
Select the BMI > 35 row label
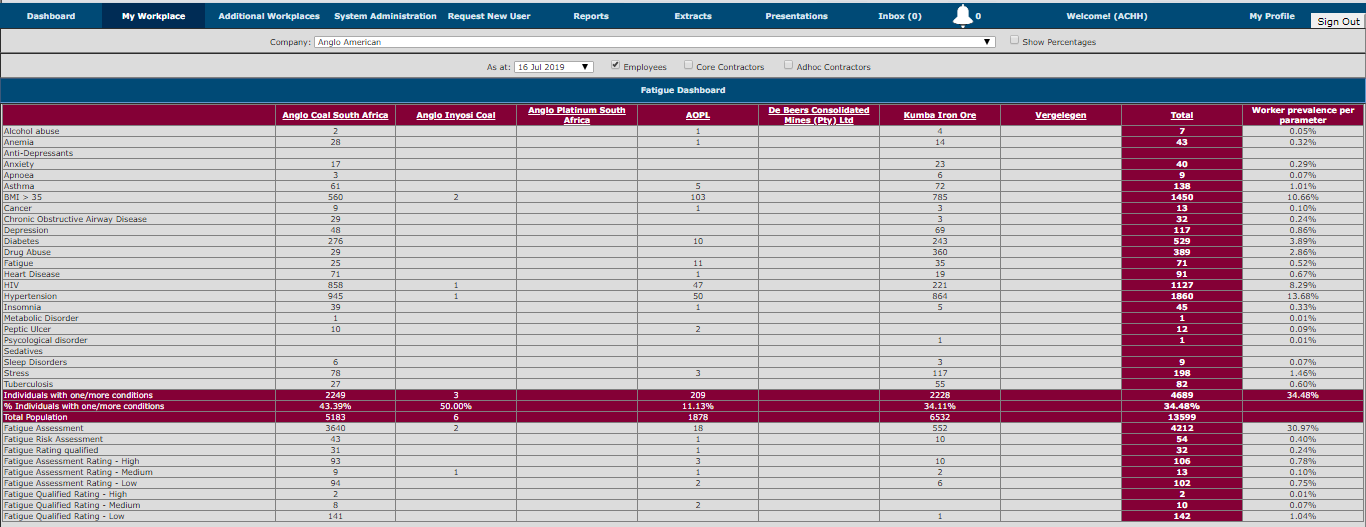pyautogui.click(x=23, y=197)
